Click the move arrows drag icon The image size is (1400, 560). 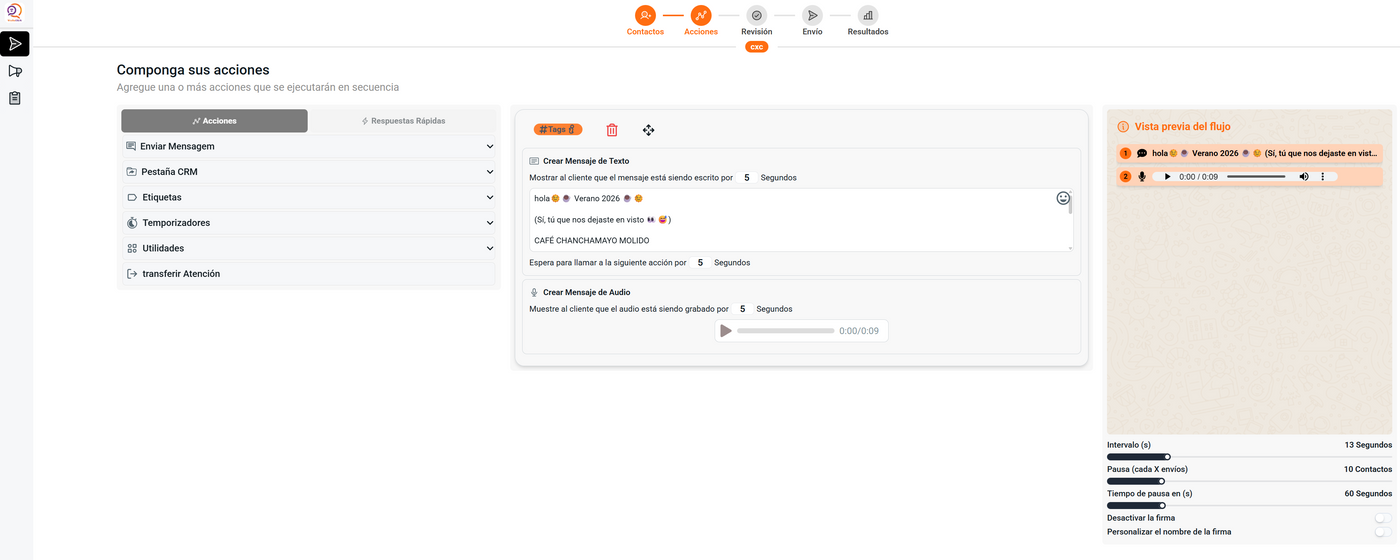tap(648, 130)
